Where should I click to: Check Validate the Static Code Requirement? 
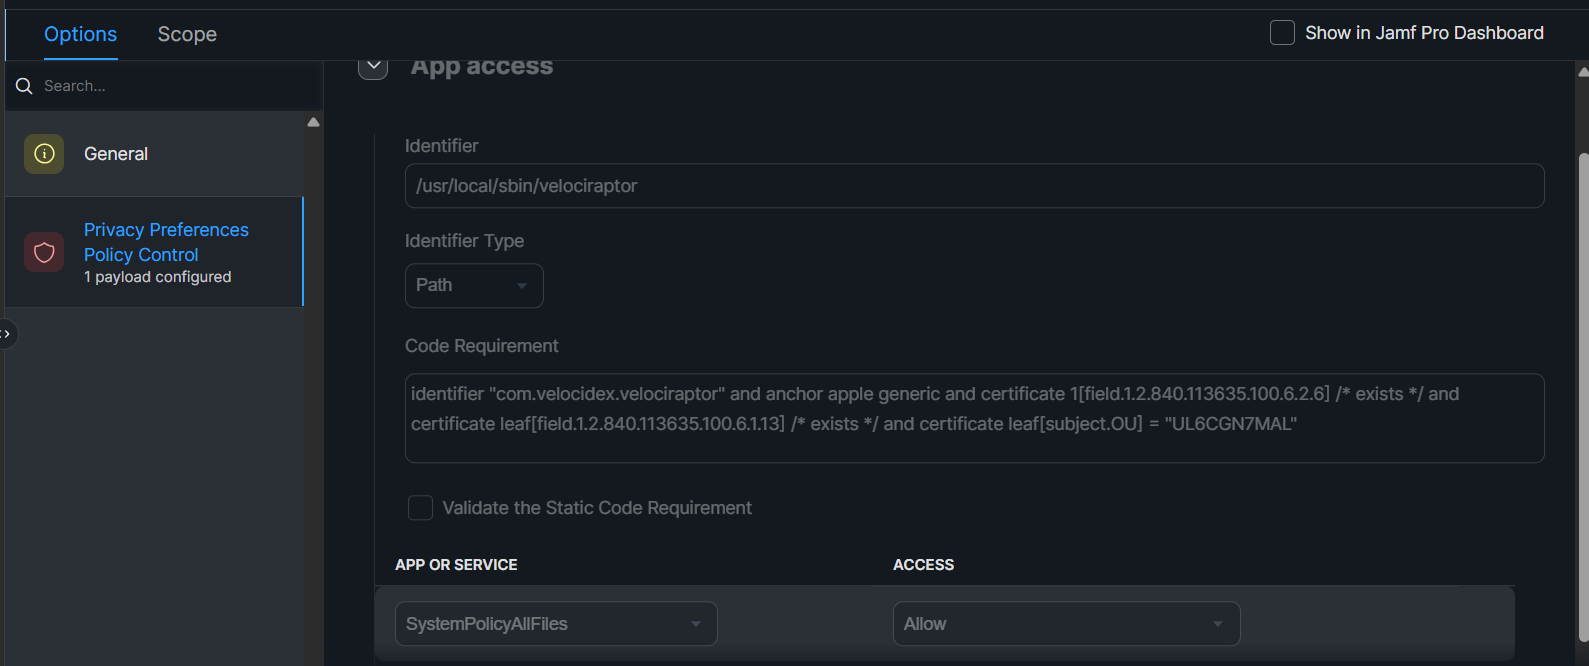(x=420, y=508)
